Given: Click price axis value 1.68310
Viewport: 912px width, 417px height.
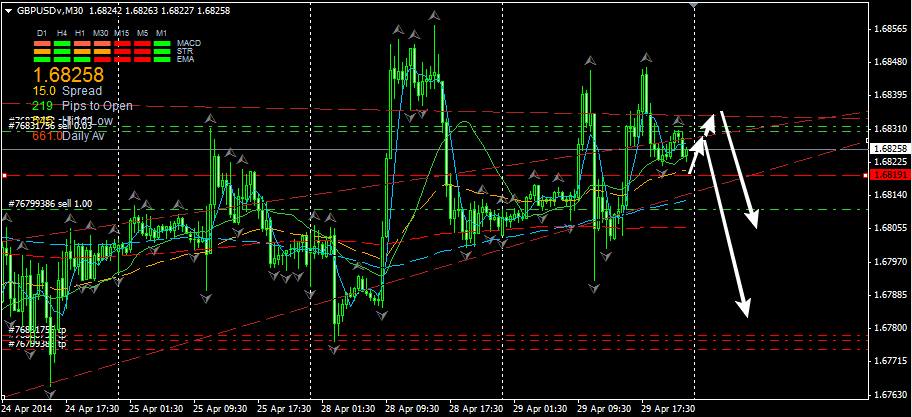Looking at the screenshot, I should tap(890, 128).
